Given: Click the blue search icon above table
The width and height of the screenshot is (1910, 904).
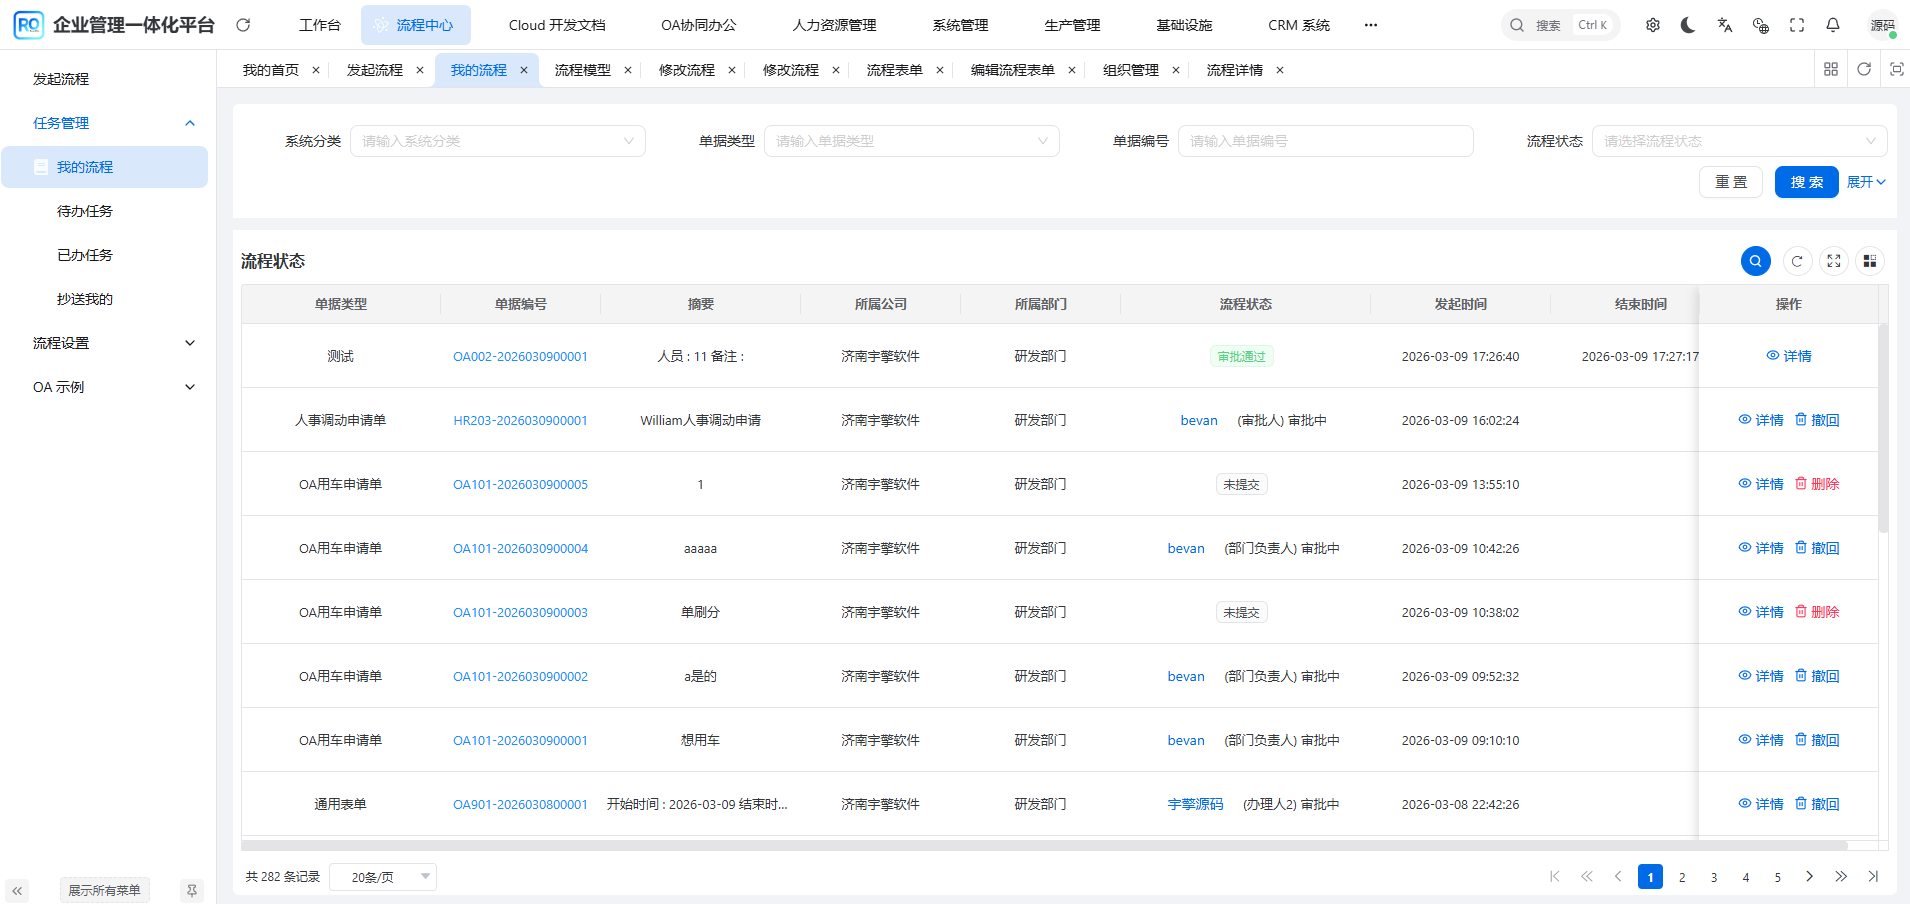Looking at the screenshot, I should pyautogui.click(x=1755, y=261).
